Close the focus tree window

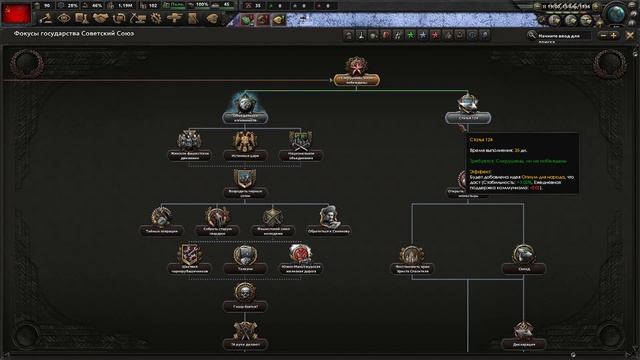[630, 36]
